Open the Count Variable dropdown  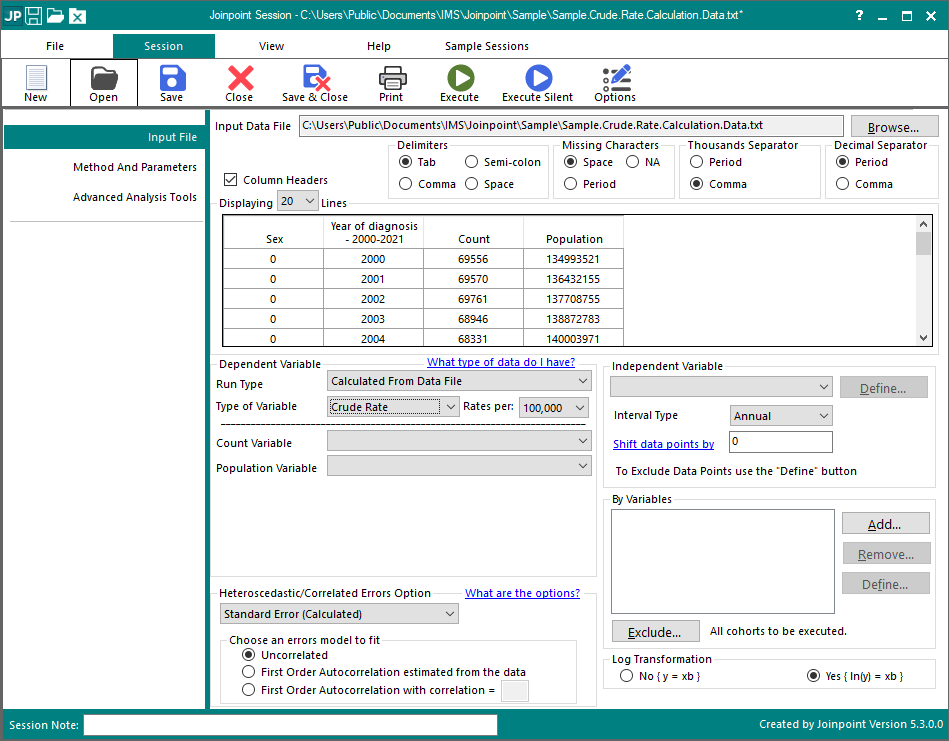460,441
